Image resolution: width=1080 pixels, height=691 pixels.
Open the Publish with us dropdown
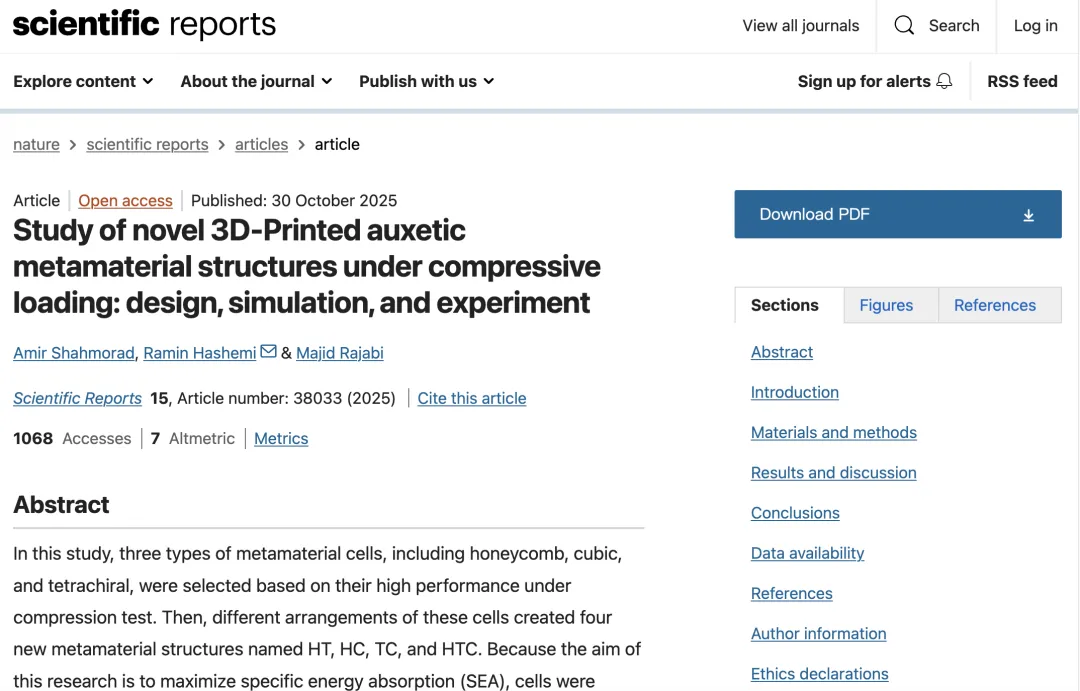pos(426,81)
